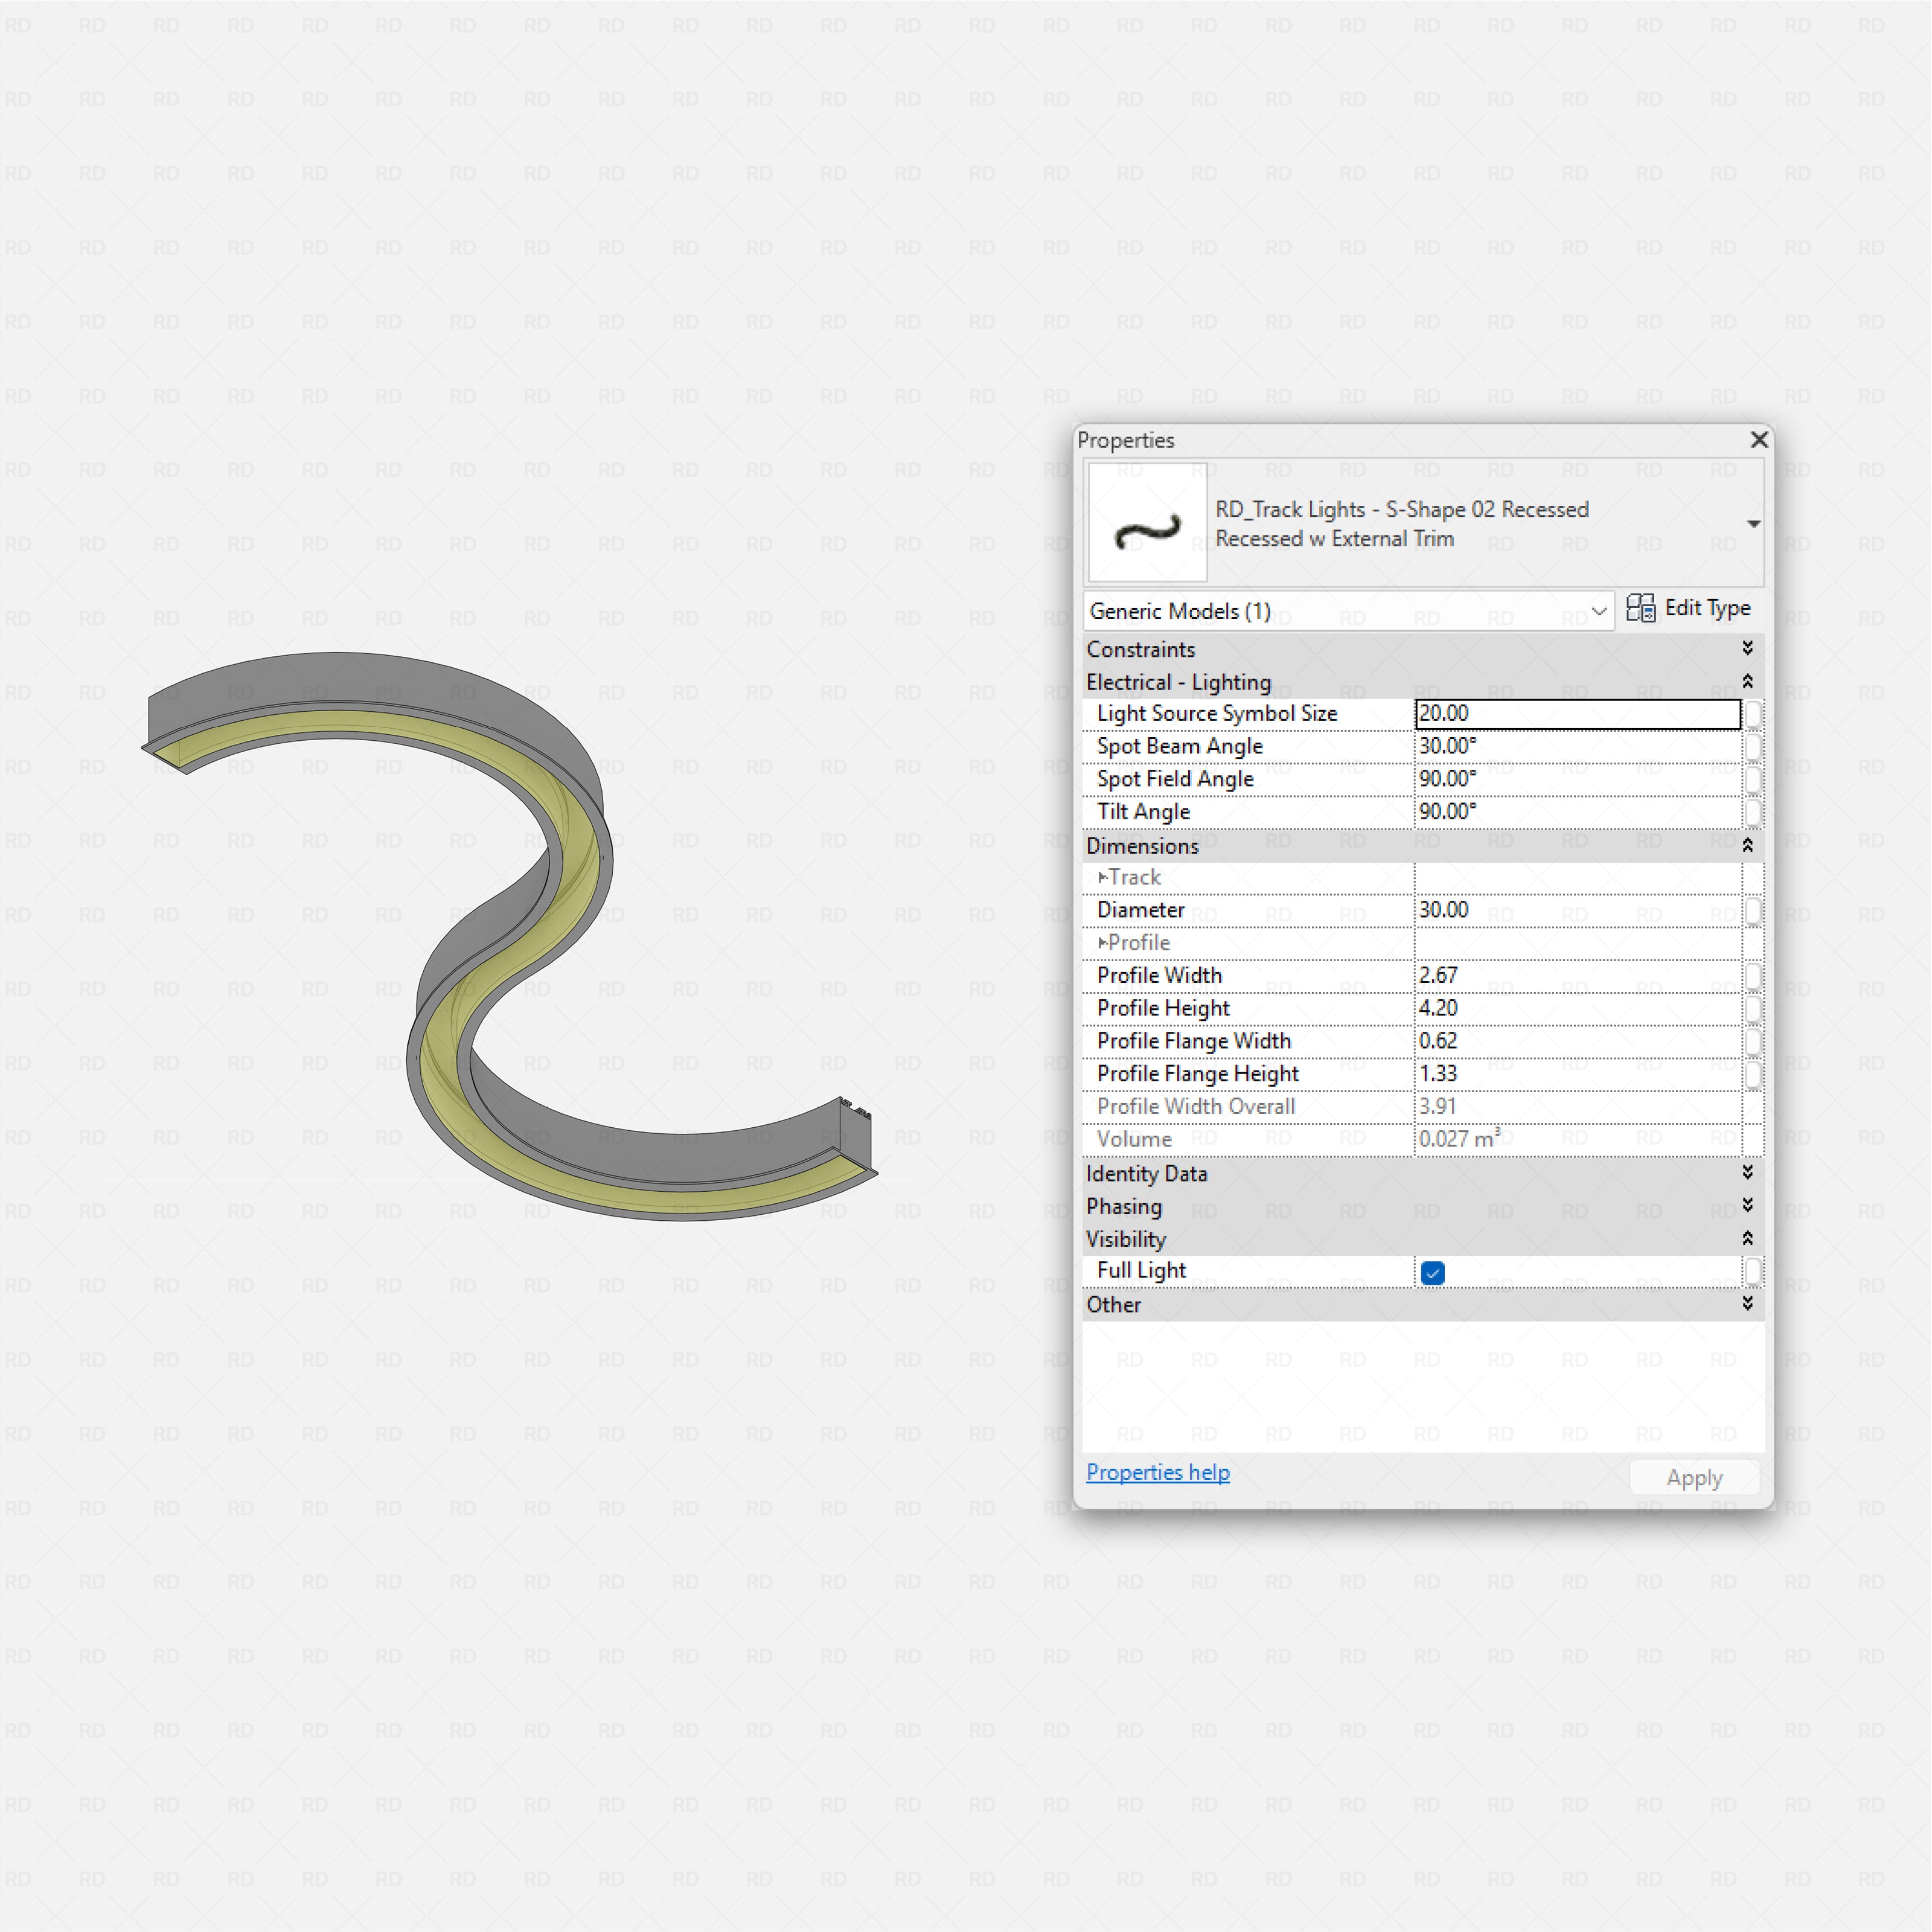Open the Properties help link
The image size is (1932, 1932).
click(x=1157, y=1472)
